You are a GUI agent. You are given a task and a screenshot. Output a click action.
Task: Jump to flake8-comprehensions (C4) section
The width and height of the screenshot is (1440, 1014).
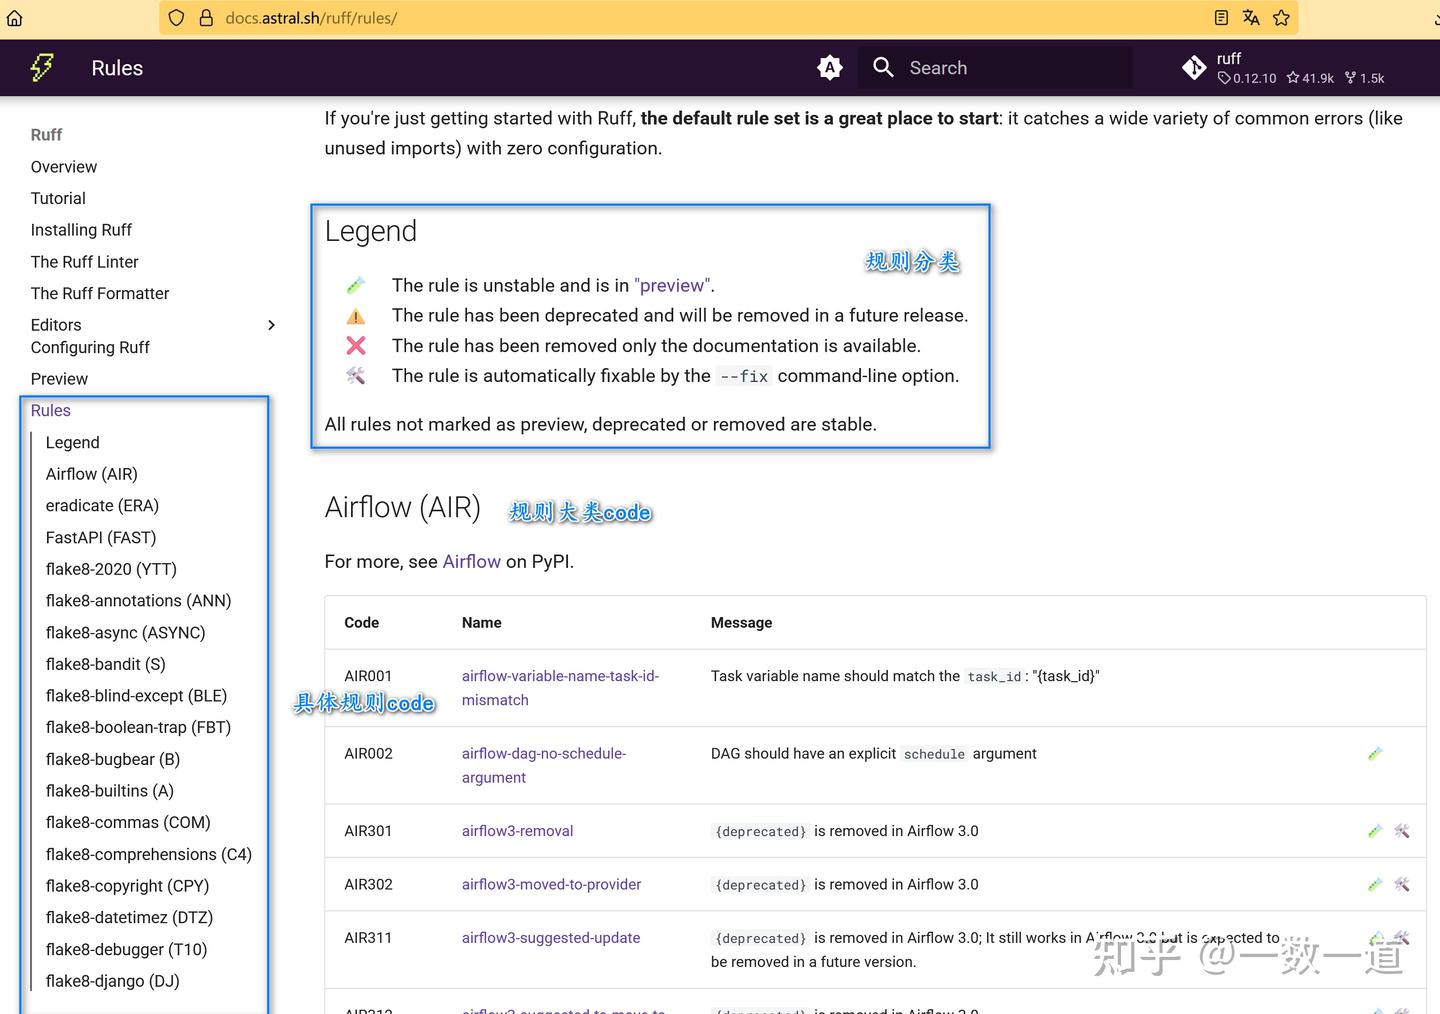(149, 854)
